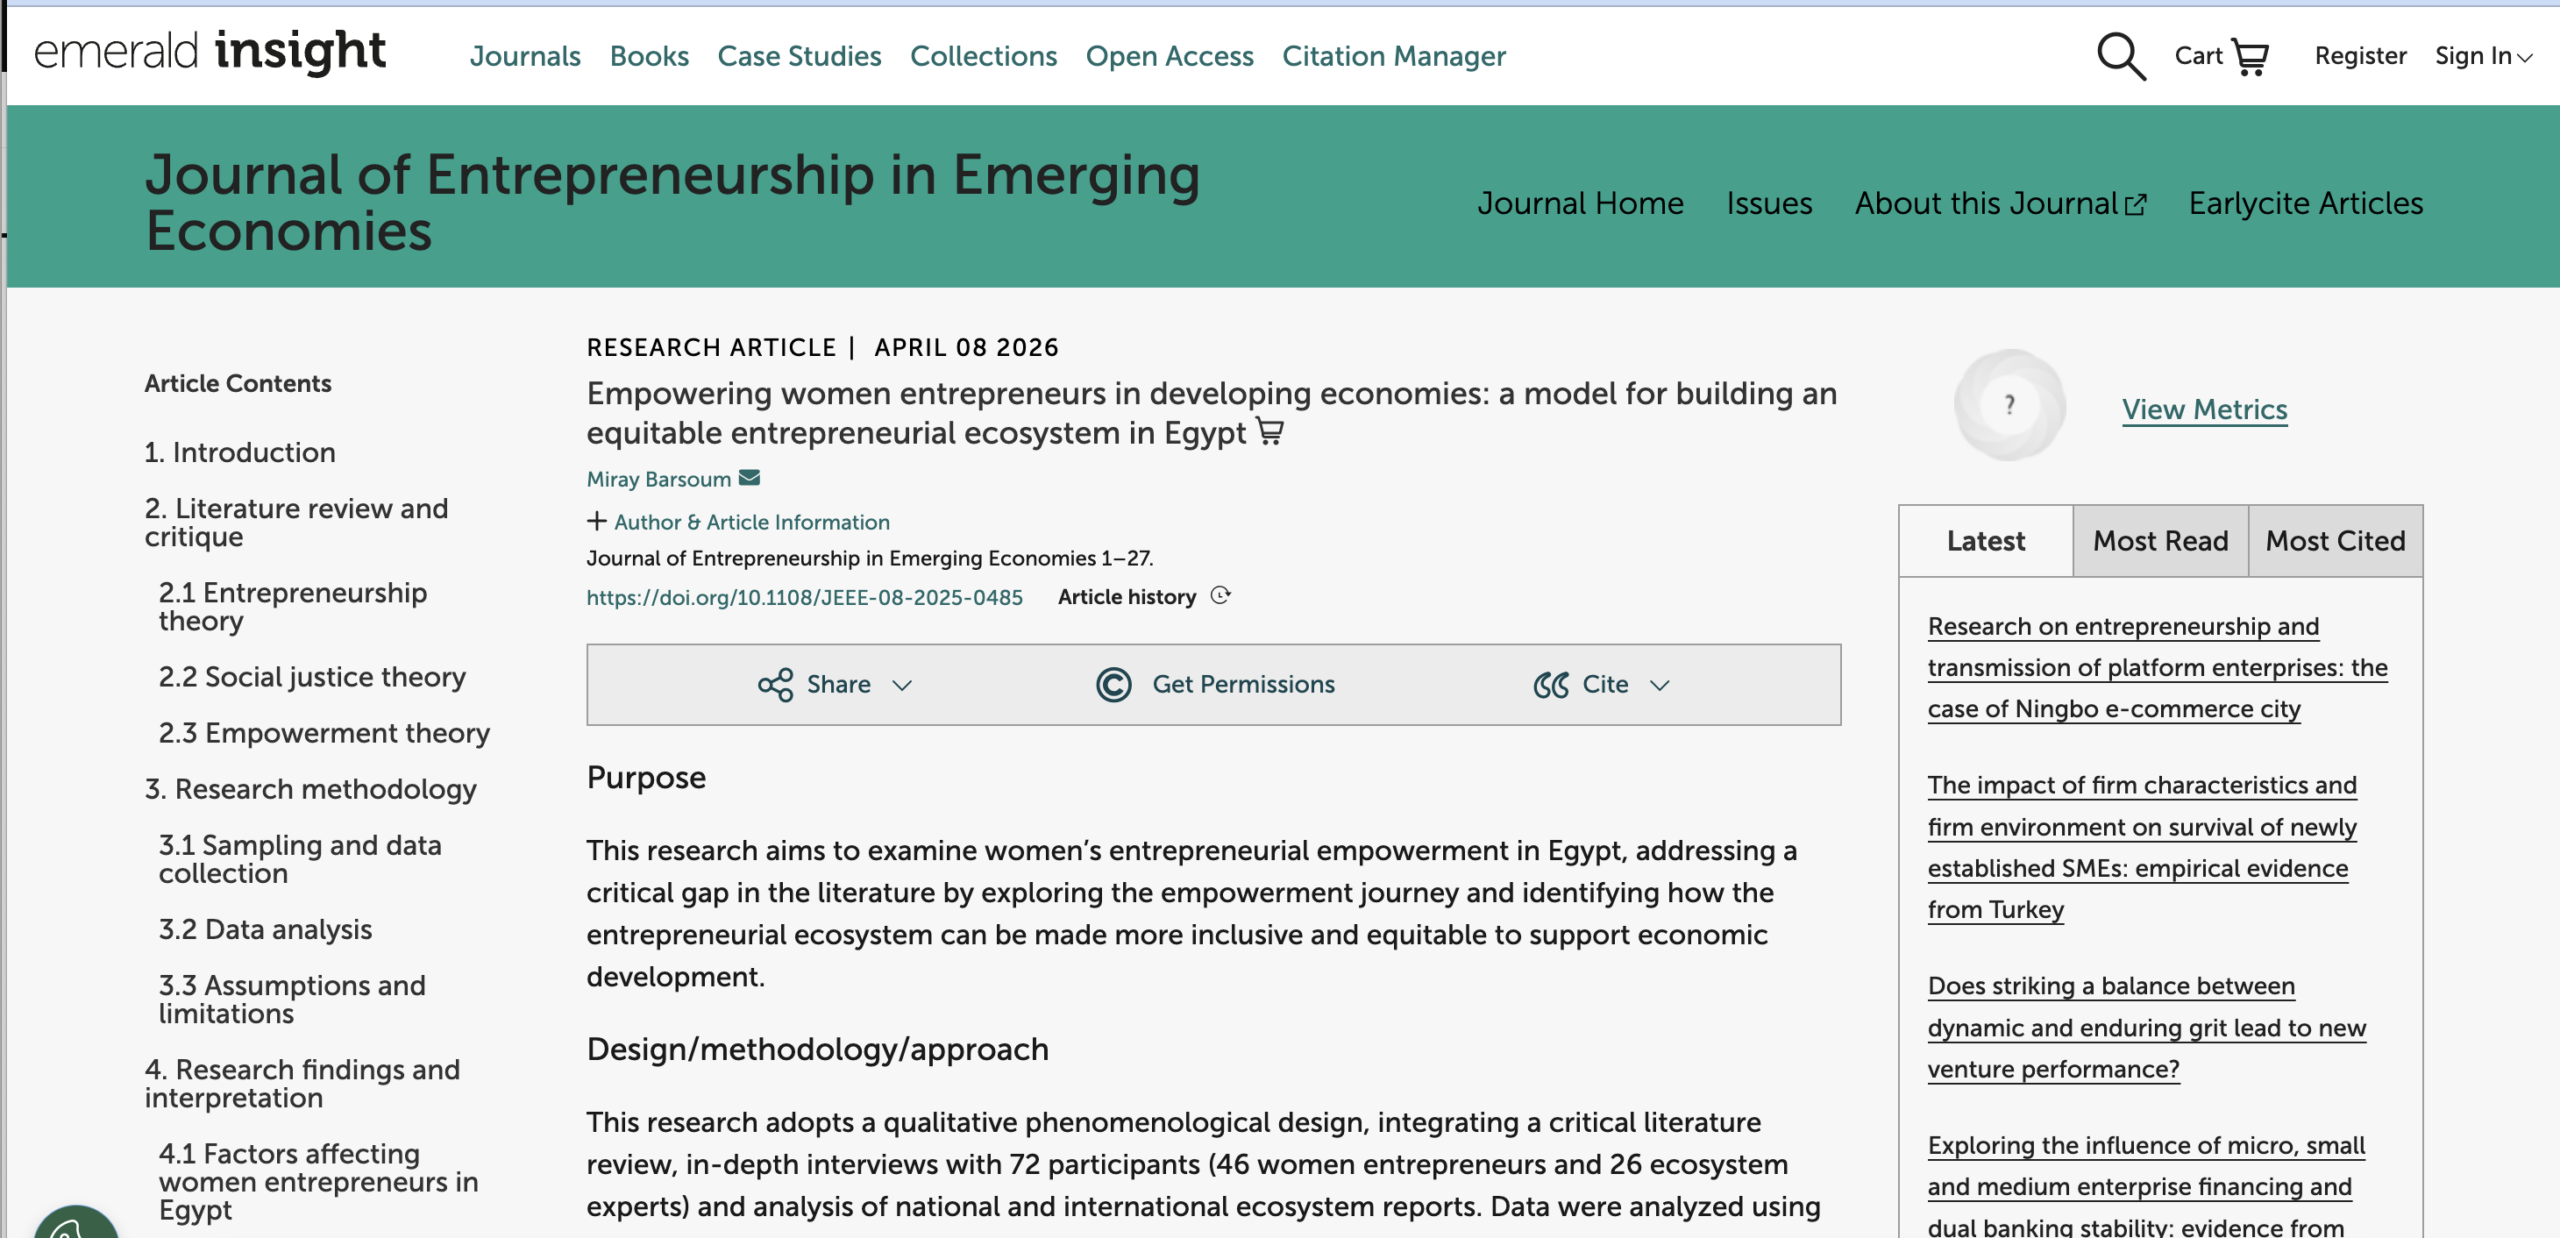
Task: Click the email envelope beside Miray Barsoum
Action: (x=749, y=478)
